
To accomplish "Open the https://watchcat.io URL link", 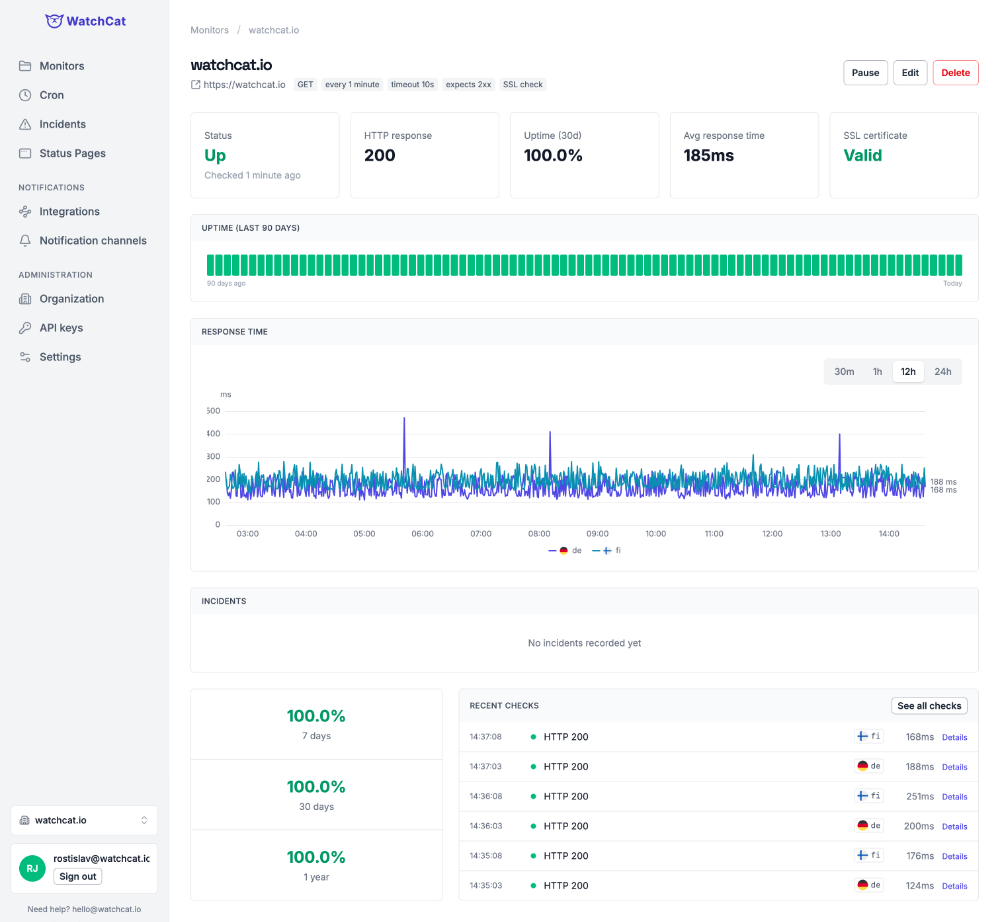I will click(x=244, y=84).
